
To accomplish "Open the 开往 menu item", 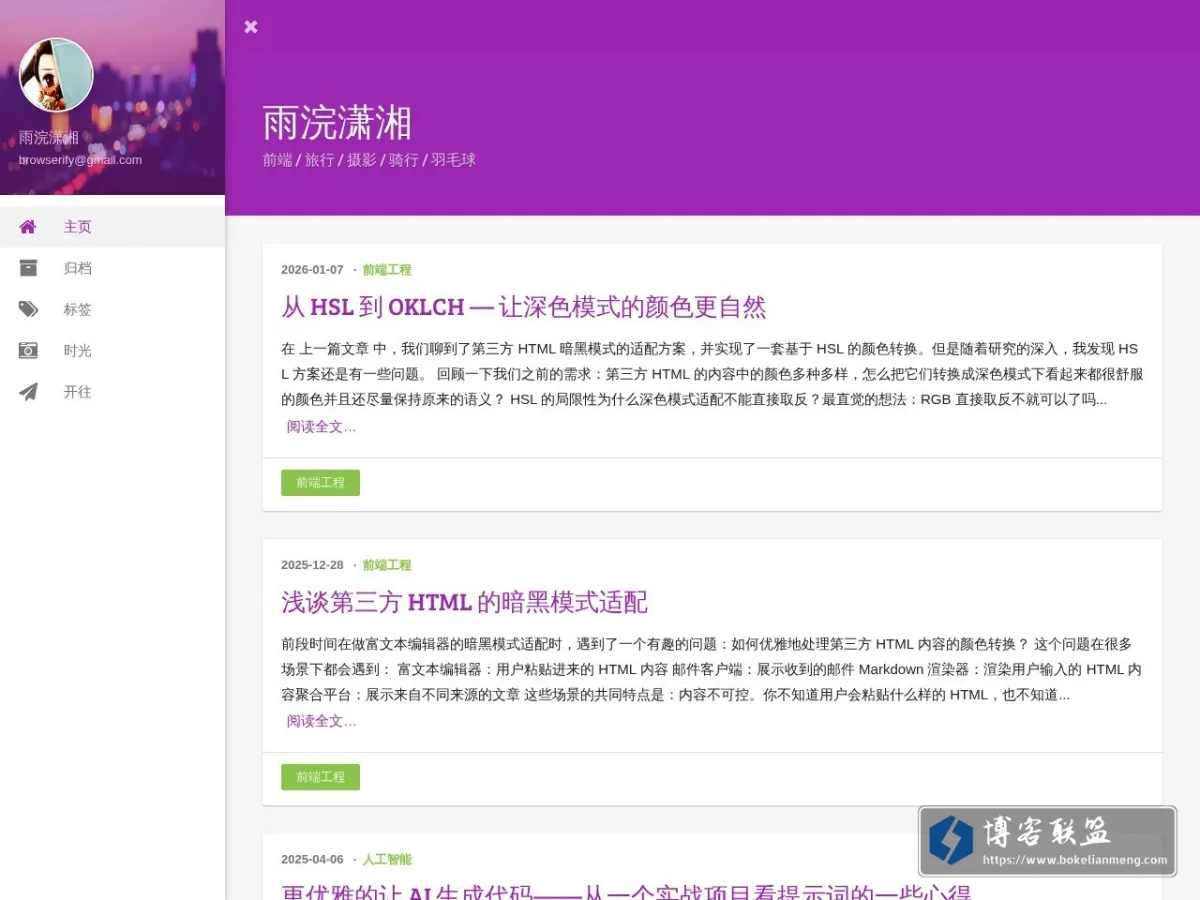I will point(112,392).
